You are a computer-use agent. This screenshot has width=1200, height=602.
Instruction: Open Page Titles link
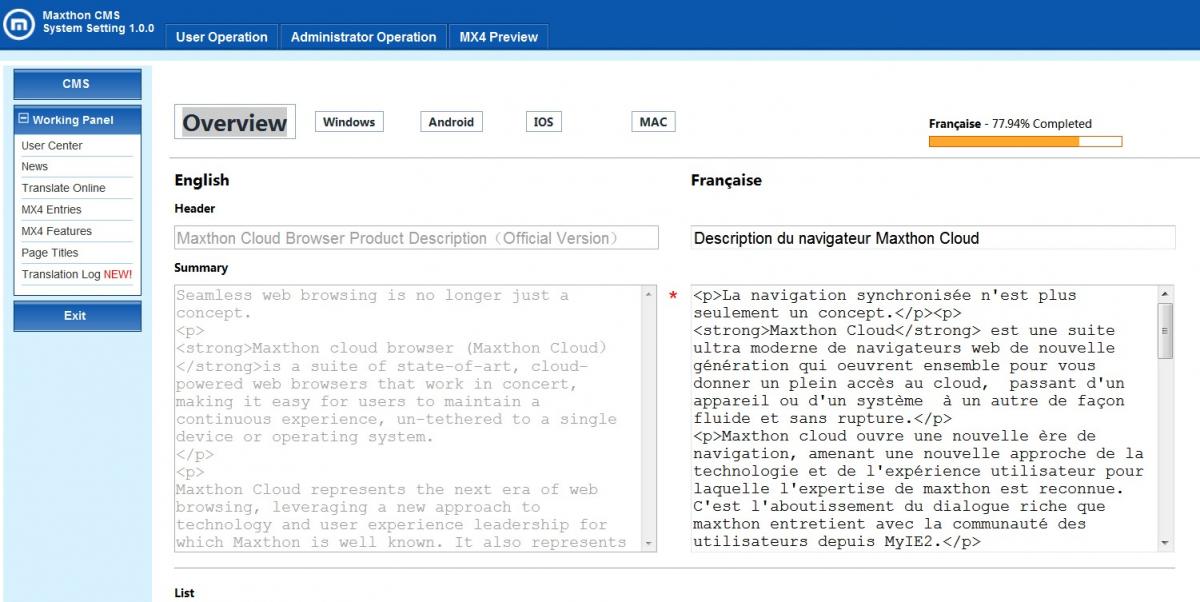[x=50, y=253]
